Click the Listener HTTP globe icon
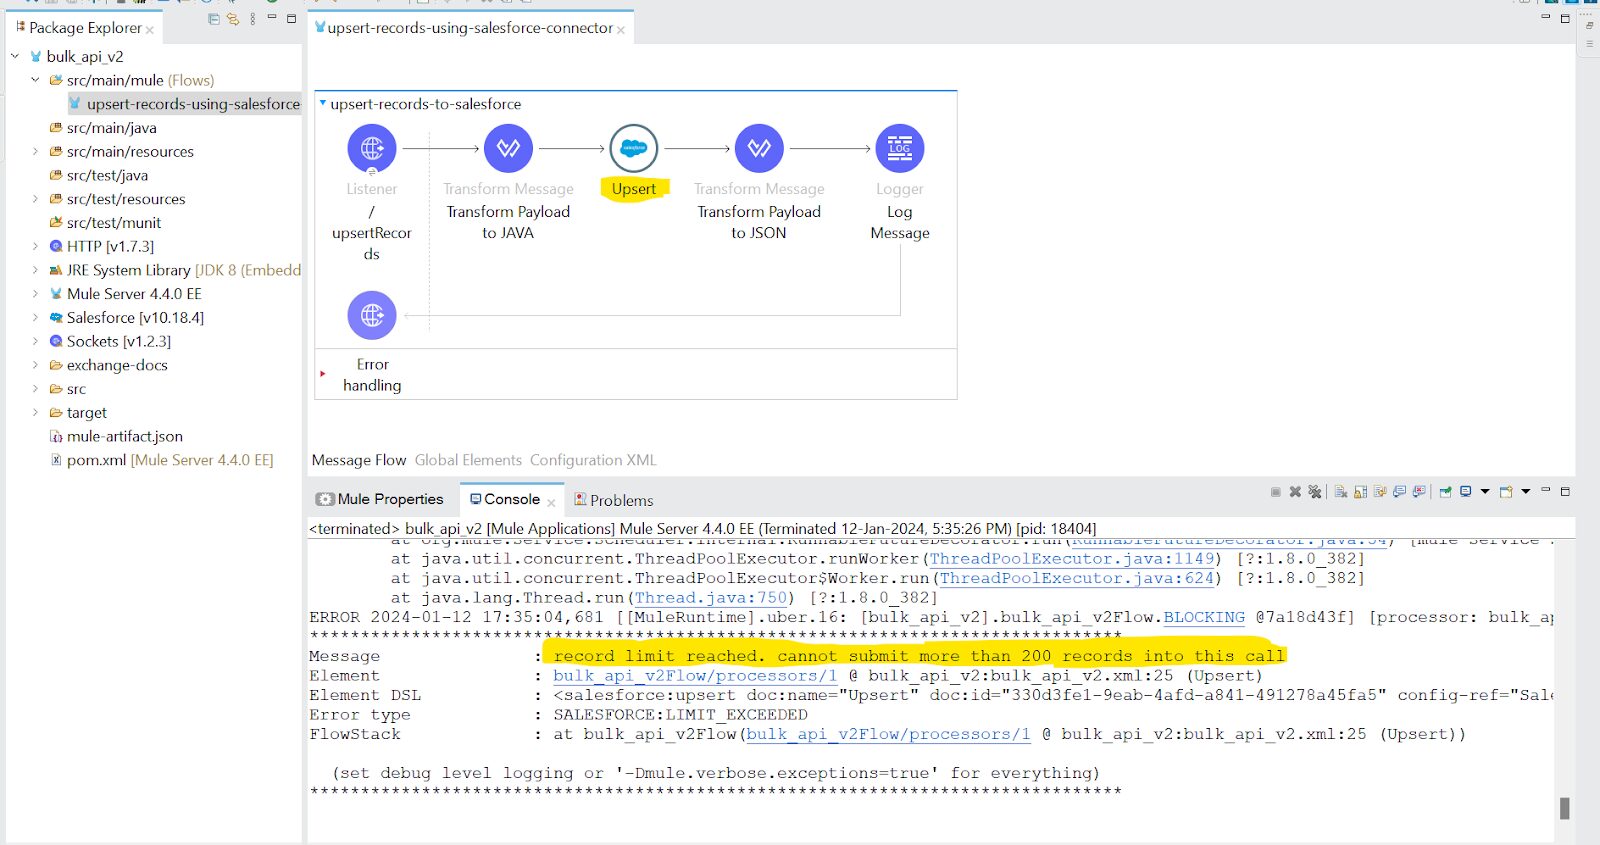This screenshot has height=845, width=1600. pos(372,148)
